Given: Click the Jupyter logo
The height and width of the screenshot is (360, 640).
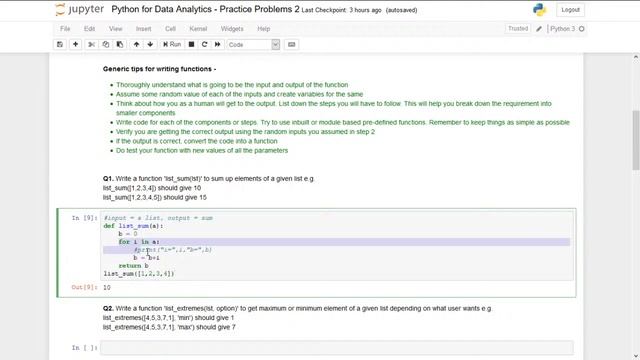Looking at the screenshot, I should click(80, 9).
